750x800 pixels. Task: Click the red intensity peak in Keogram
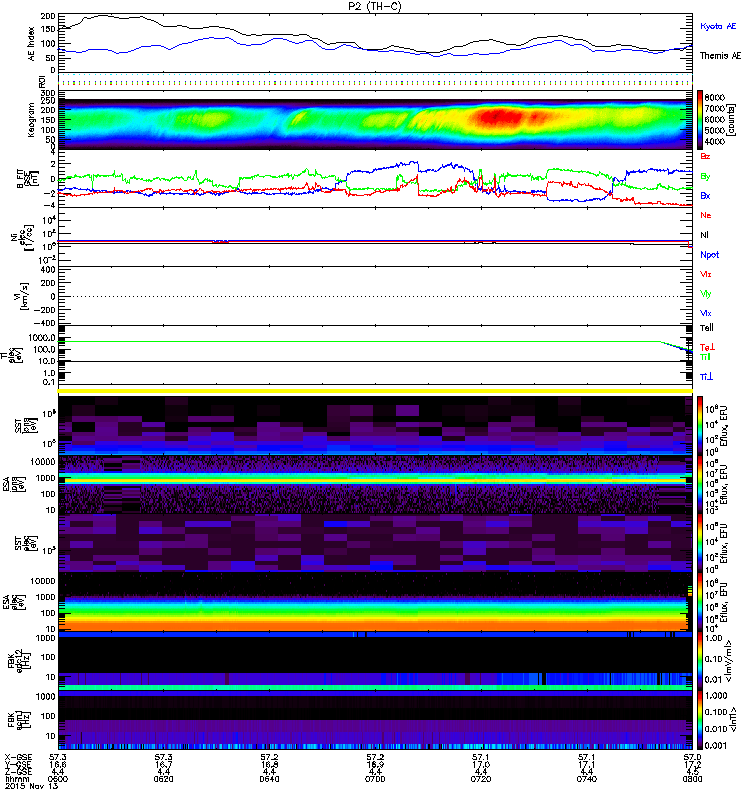tap(497, 117)
